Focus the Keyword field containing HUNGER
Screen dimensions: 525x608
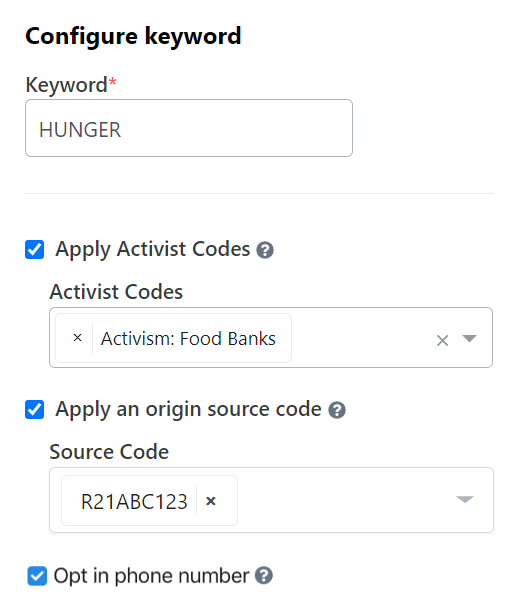point(189,128)
